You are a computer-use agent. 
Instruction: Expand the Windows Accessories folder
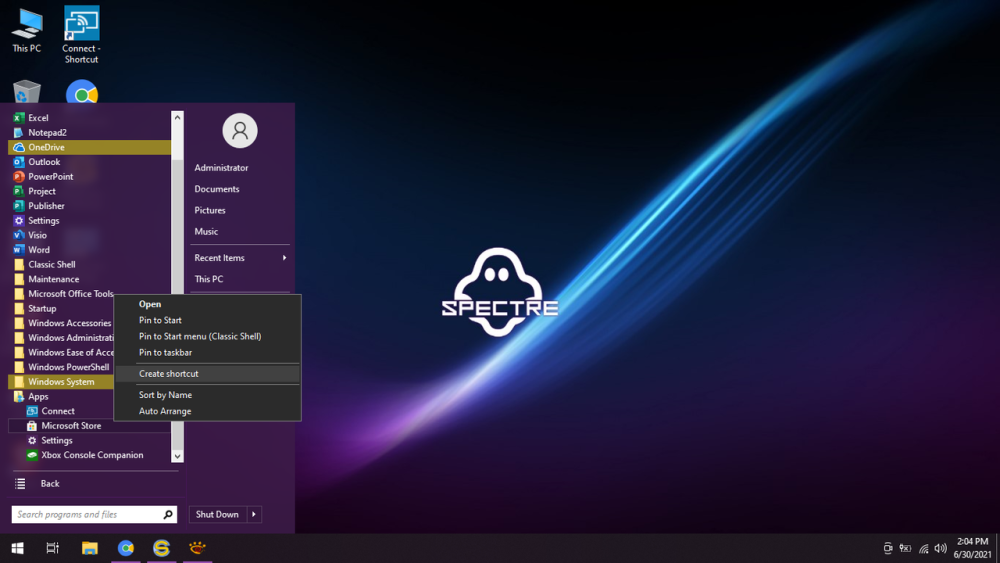click(x=62, y=323)
